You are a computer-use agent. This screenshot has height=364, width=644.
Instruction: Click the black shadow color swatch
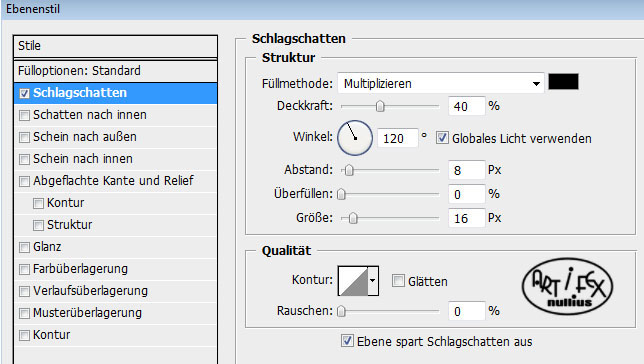pyautogui.click(x=563, y=81)
